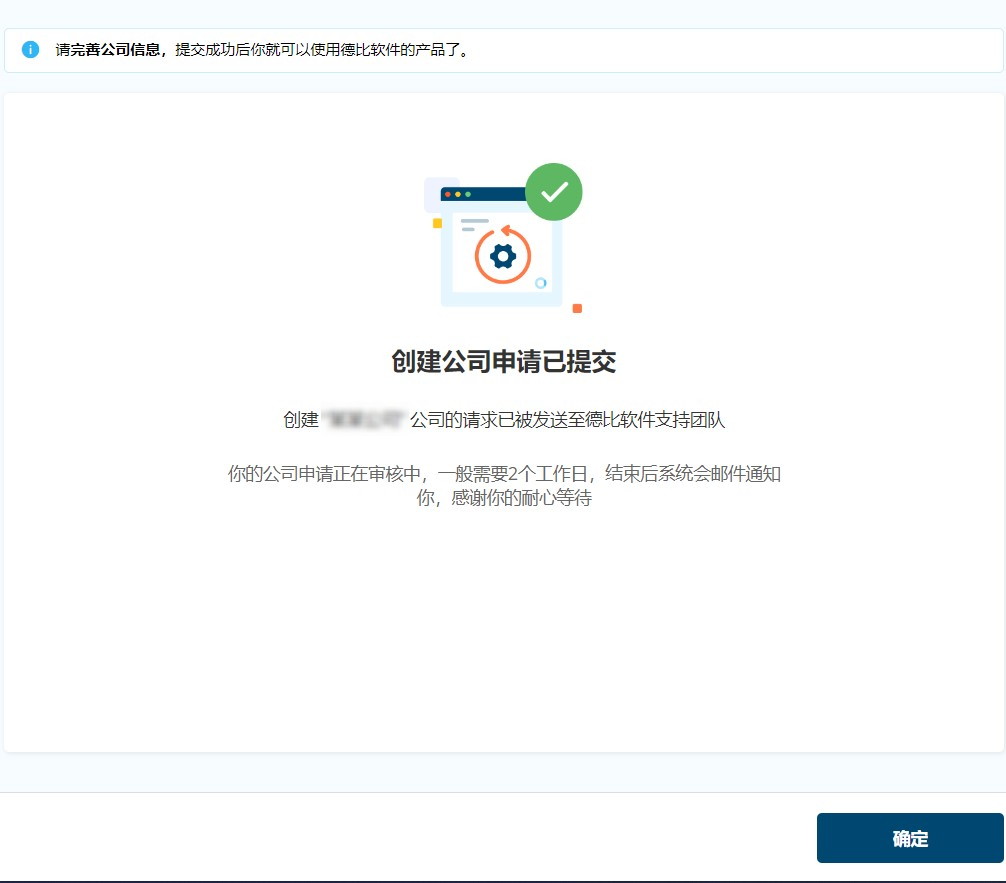
Task: Click the line 公司的请求已被发送至德比软件支持团队
Action: click(567, 420)
